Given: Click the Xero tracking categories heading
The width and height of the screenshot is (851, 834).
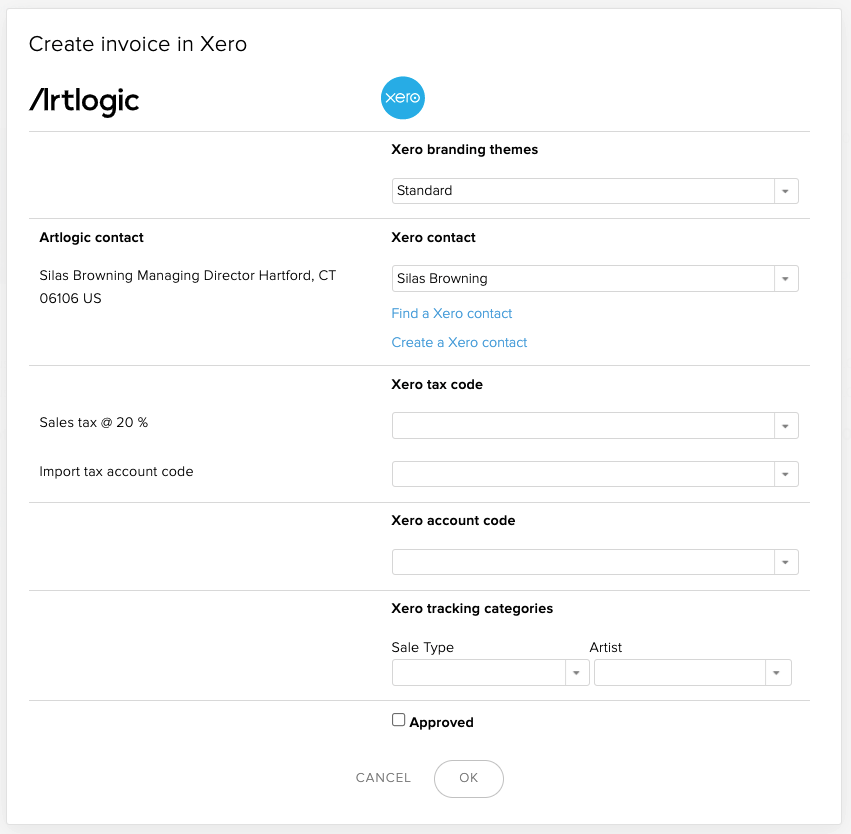Looking at the screenshot, I should point(472,609).
